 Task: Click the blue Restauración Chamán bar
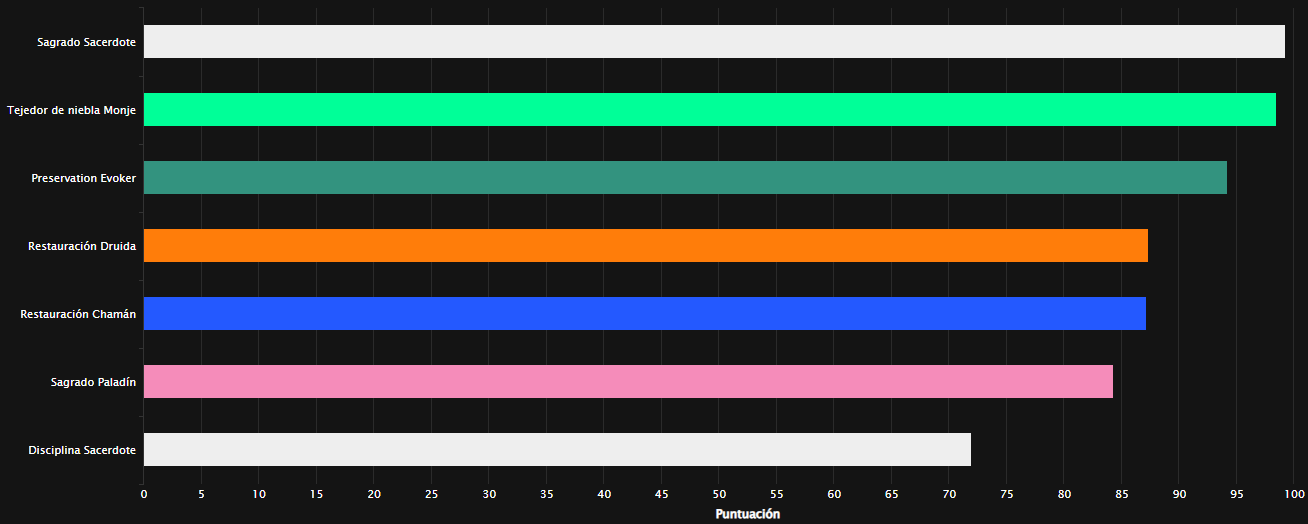pos(644,314)
